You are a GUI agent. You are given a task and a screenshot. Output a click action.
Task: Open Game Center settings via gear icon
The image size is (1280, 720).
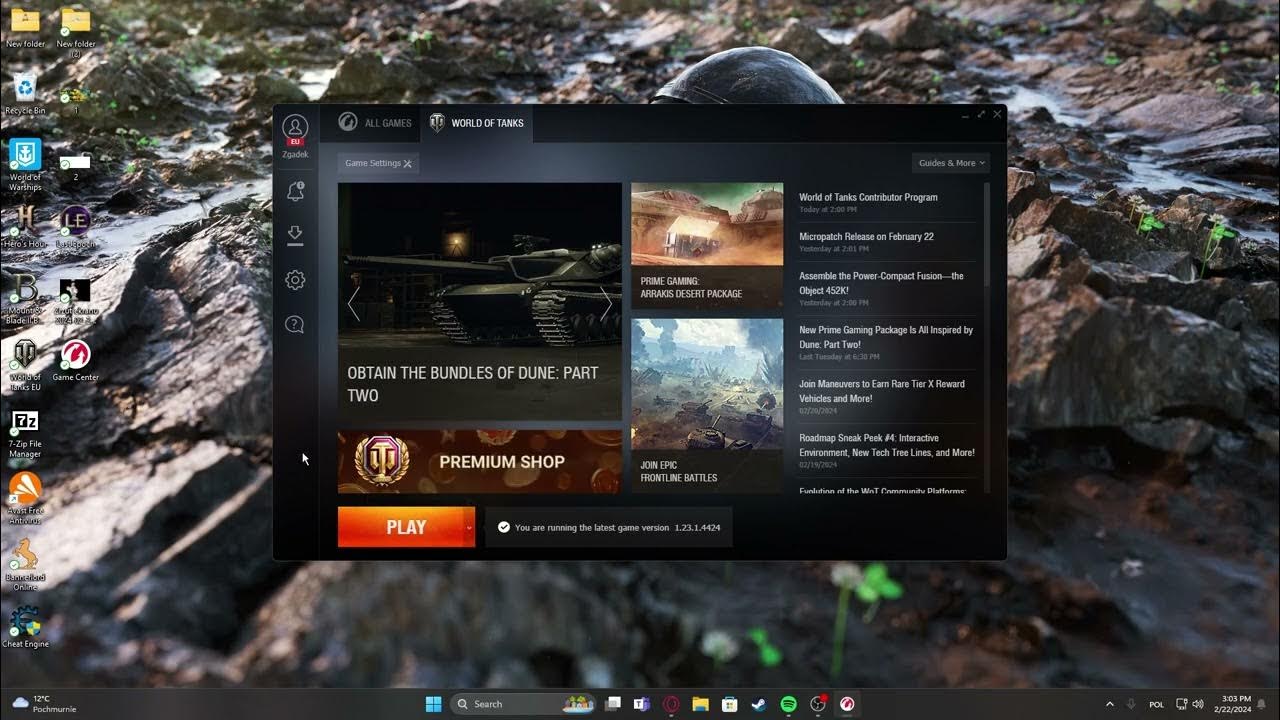tap(295, 279)
